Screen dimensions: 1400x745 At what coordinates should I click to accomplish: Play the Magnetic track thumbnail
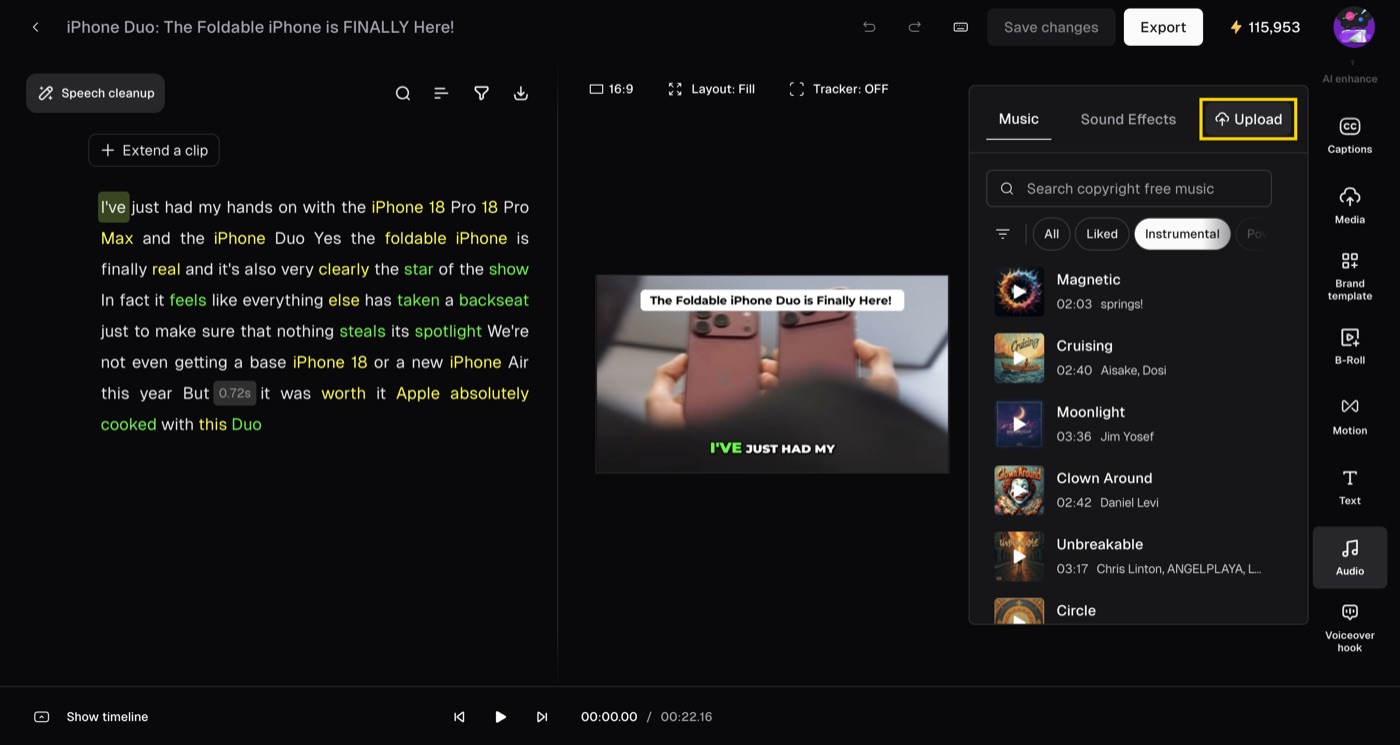point(1019,291)
